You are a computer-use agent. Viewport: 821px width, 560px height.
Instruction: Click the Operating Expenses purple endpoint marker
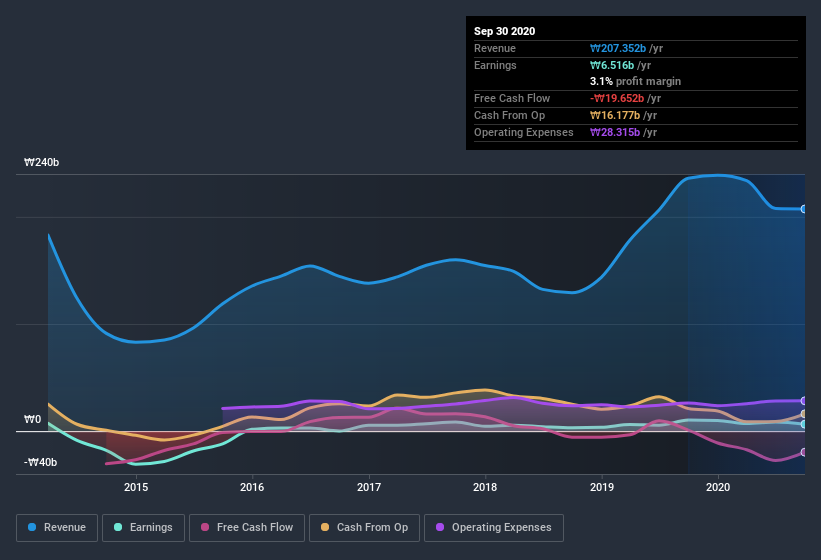(803, 401)
